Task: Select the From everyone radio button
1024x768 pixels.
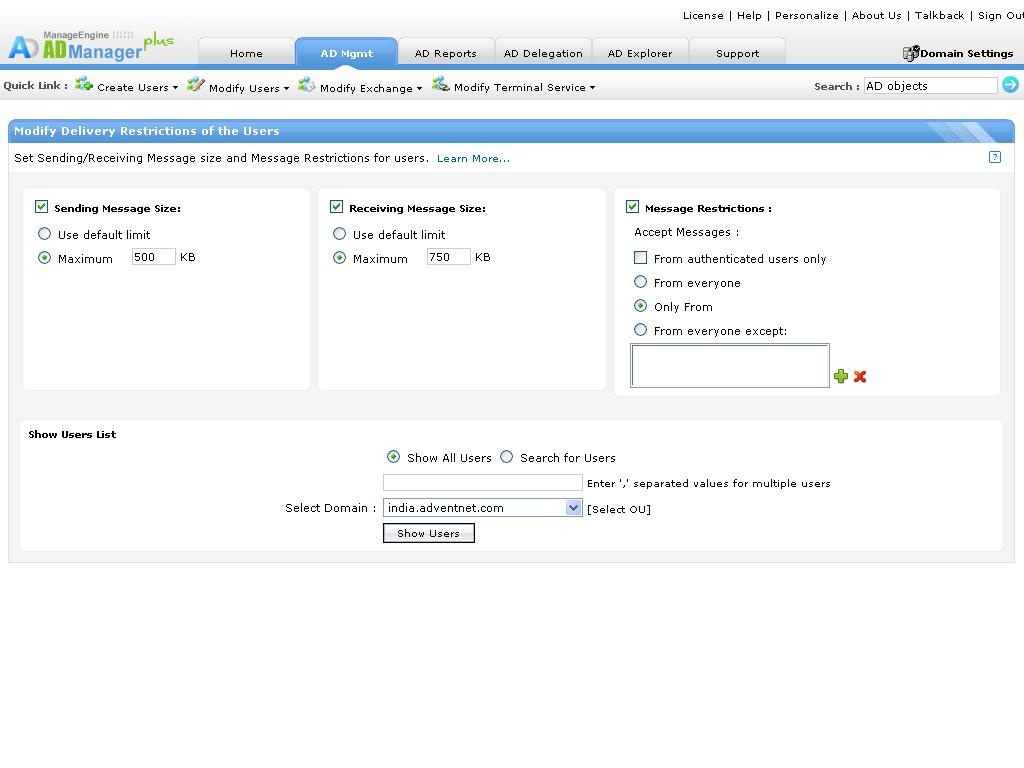Action: (x=640, y=283)
